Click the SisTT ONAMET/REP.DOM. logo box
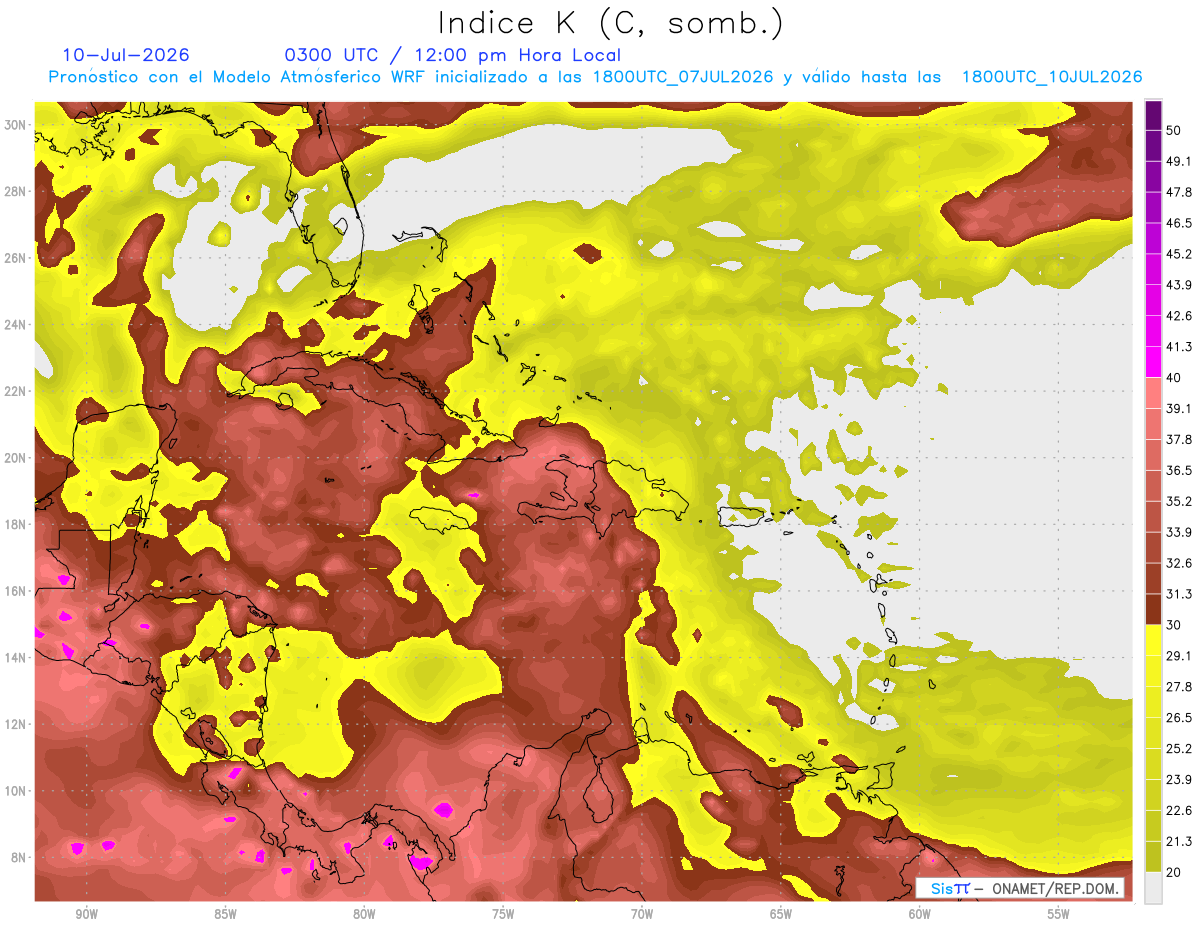Image resolution: width=1200 pixels, height=927 pixels. pos(1020,888)
